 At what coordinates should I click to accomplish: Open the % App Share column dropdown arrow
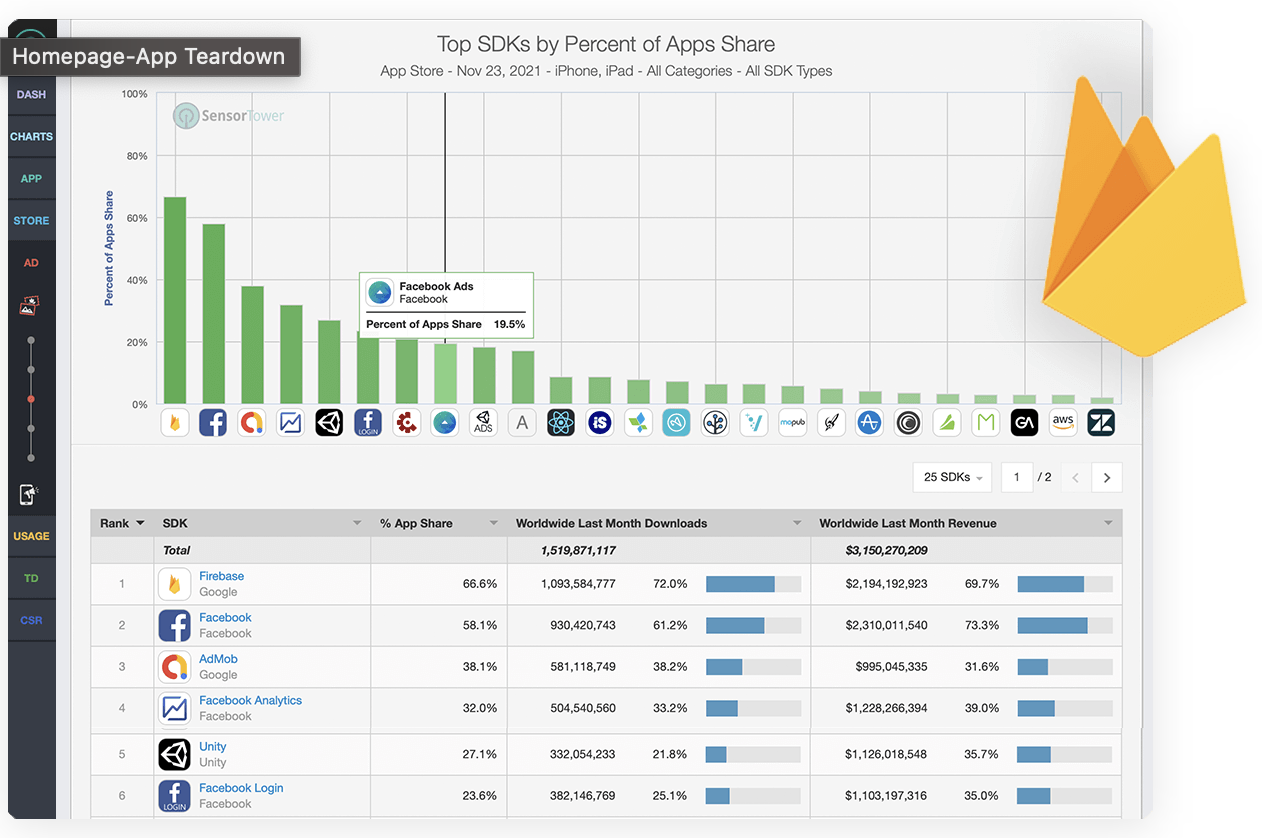coord(493,523)
